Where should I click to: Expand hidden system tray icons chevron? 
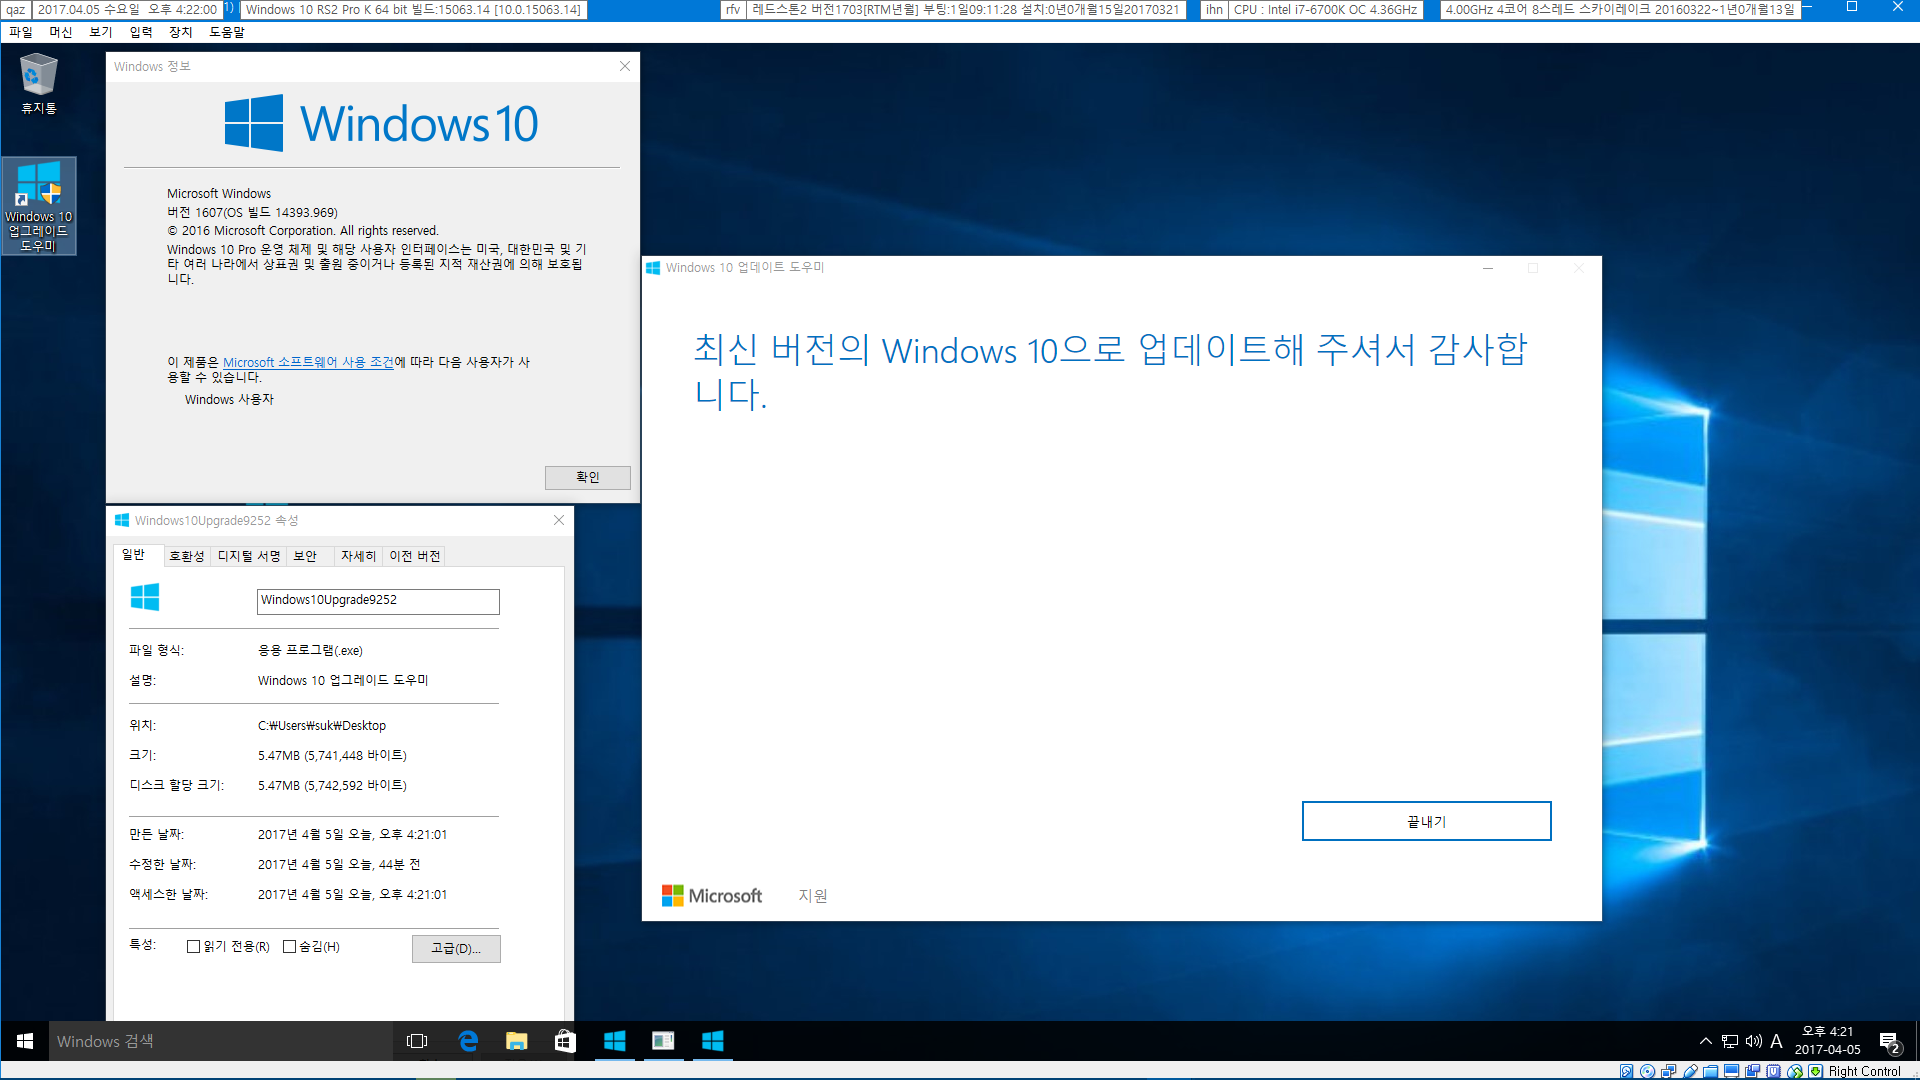pyautogui.click(x=1705, y=1041)
